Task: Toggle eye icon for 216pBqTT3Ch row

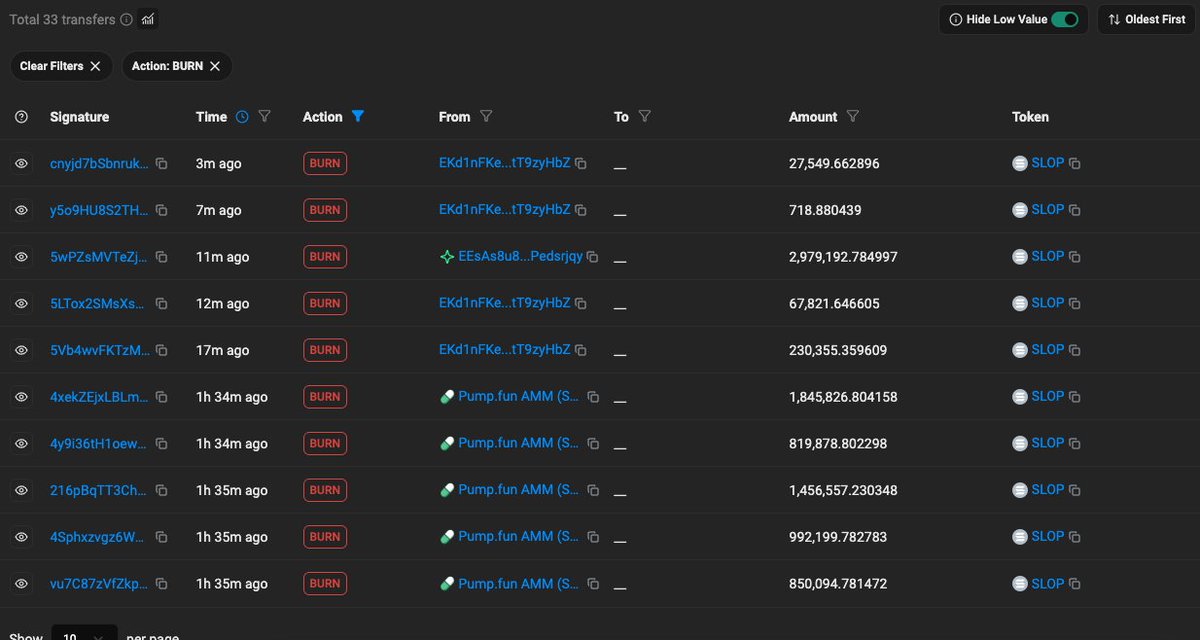Action: (21, 490)
